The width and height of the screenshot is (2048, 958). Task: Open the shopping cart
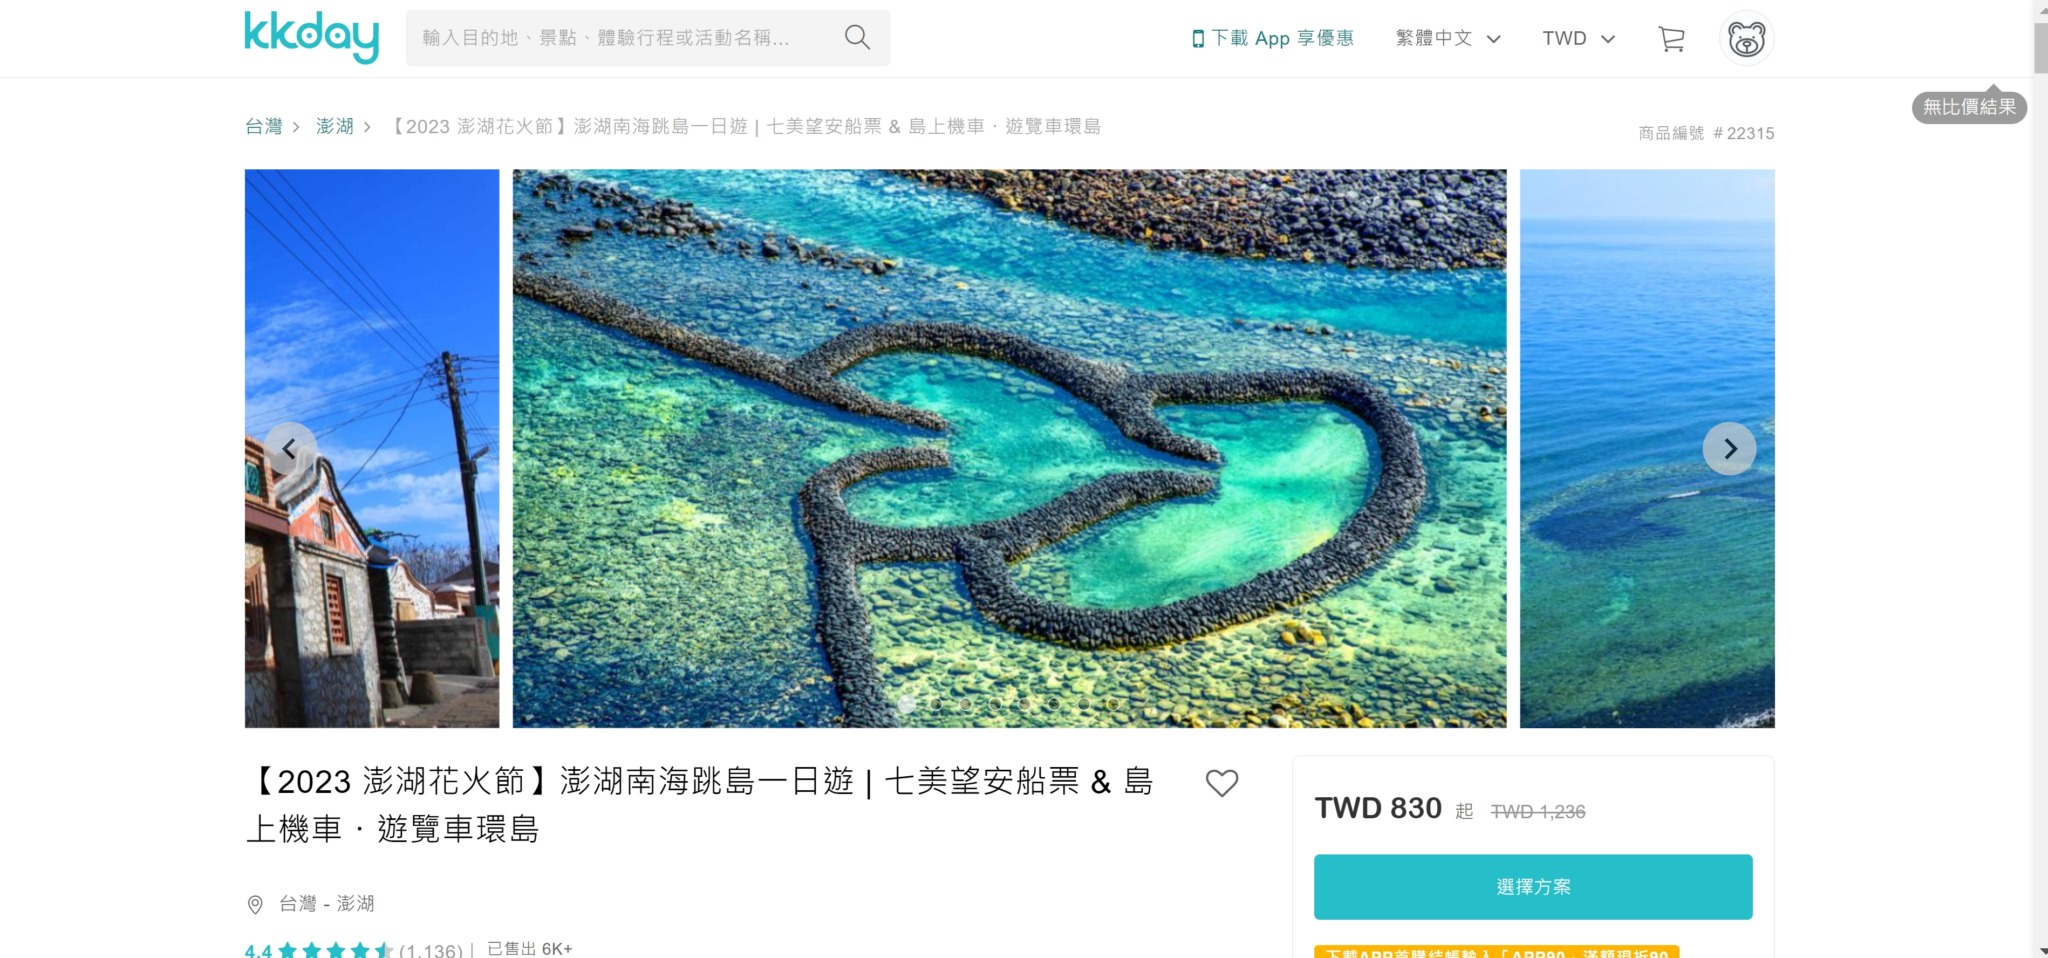coord(1671,39)
